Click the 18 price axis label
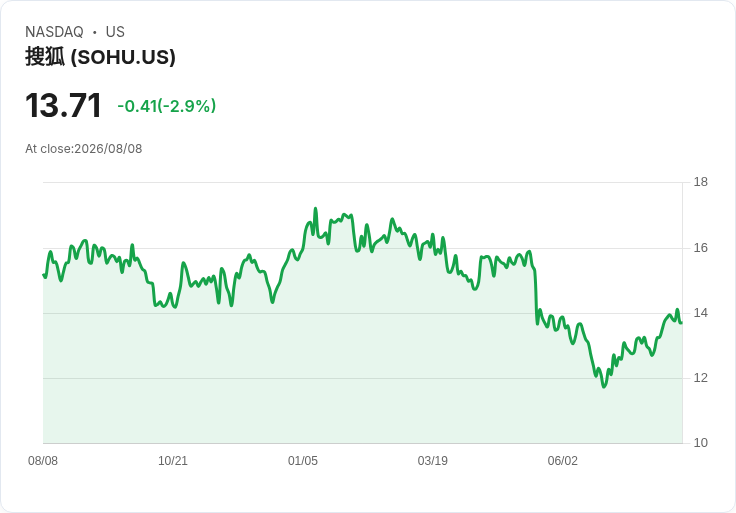The height and width of the screenshot is (513, 736). pos(701,182)
